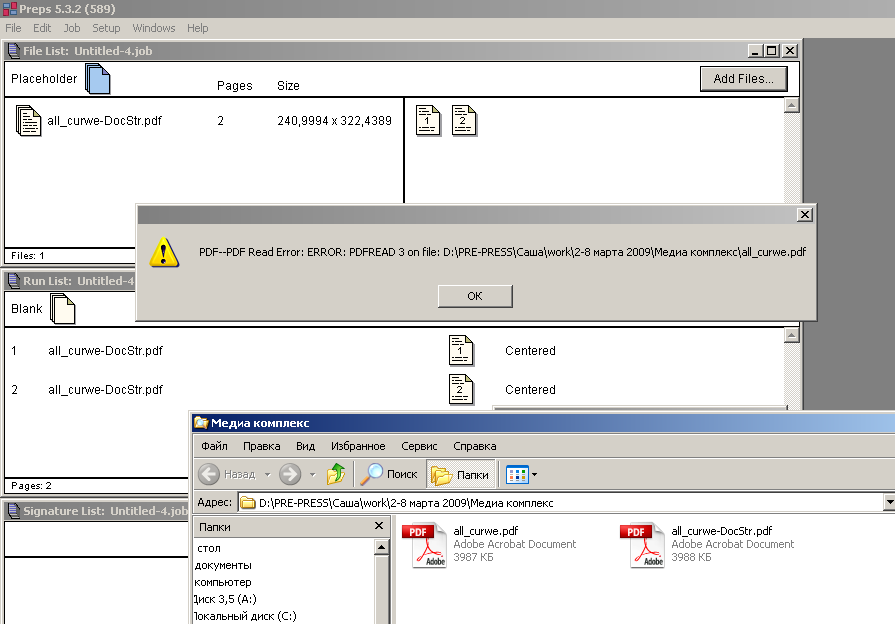Click OK in the PDF Read Error dialog
The height and width of the screenshot is (624, 895).
[x=475, y=296]
